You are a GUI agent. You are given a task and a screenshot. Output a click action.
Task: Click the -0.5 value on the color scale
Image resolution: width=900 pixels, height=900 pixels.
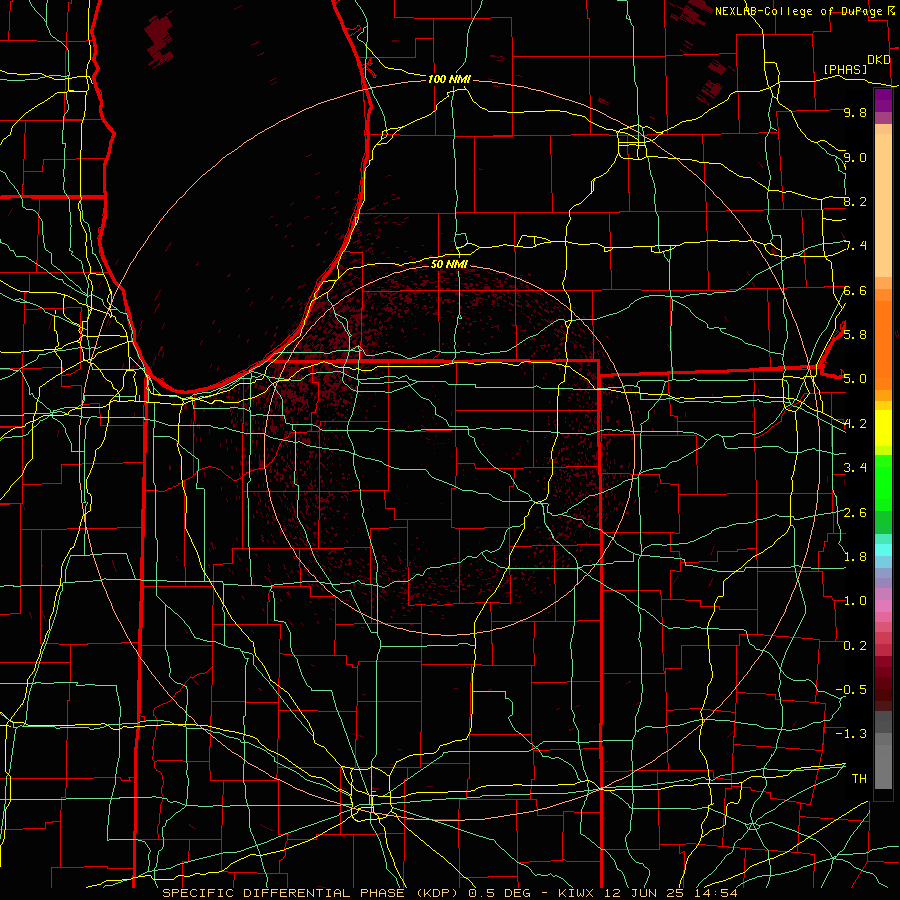[x=851, y=690]
